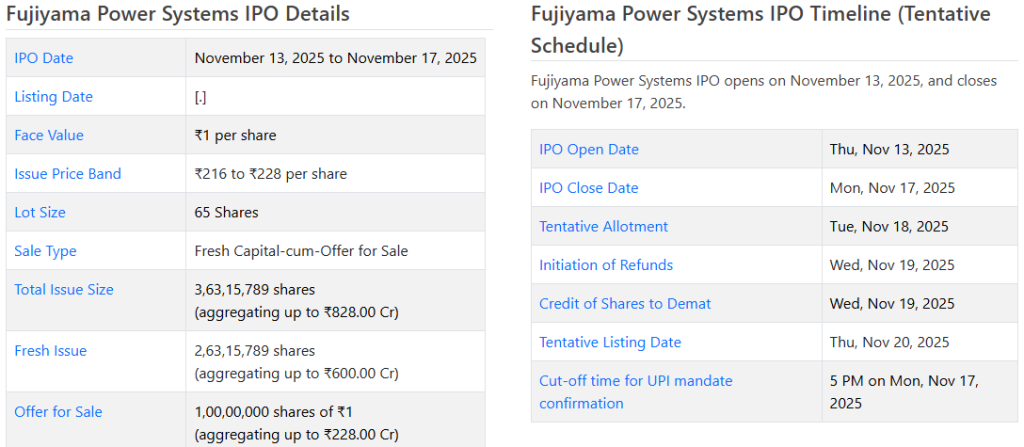This screenshot has height=447, width=1024.
Task: Click 'Fresh Capital-cum-Offer for Sale' text
Action: coord(301,251)
